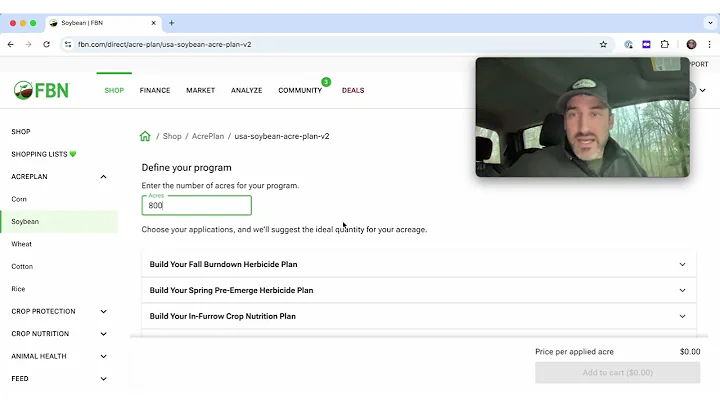The height and width of the screenshot is (404, 720).
Task: Select Corn acre plan
Action: (19, 199)
